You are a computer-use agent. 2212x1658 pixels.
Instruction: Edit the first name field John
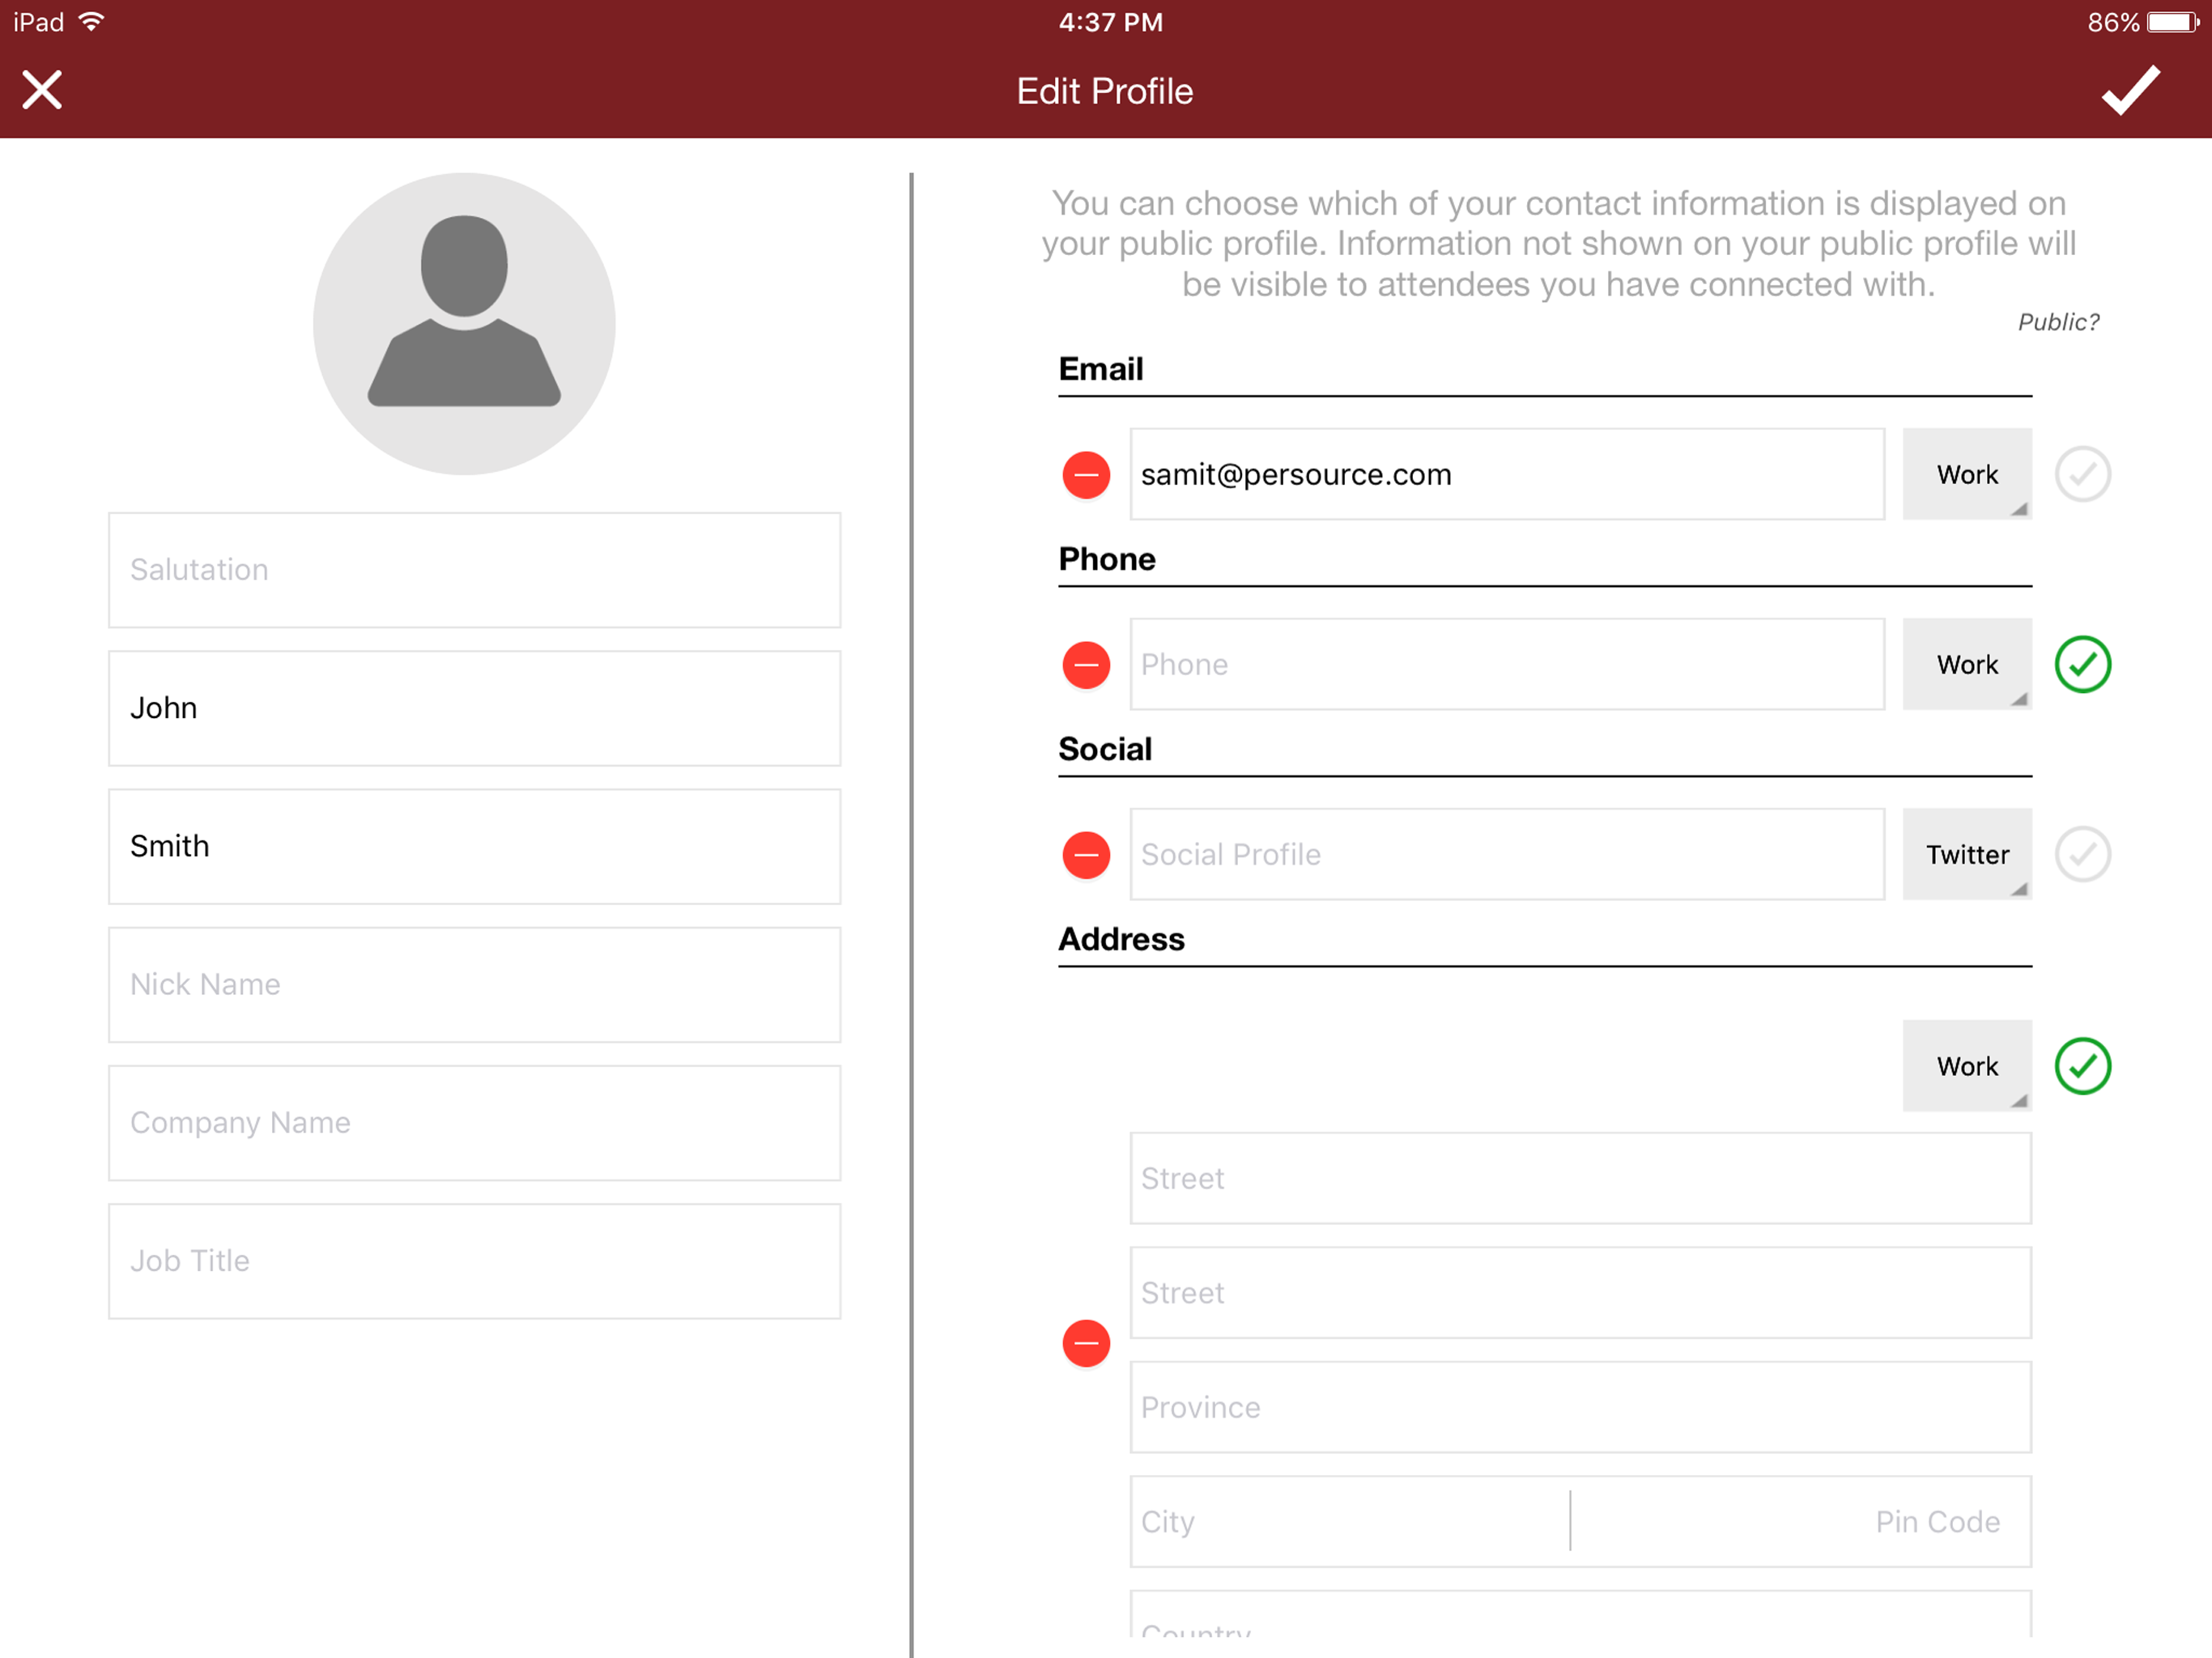474,708
